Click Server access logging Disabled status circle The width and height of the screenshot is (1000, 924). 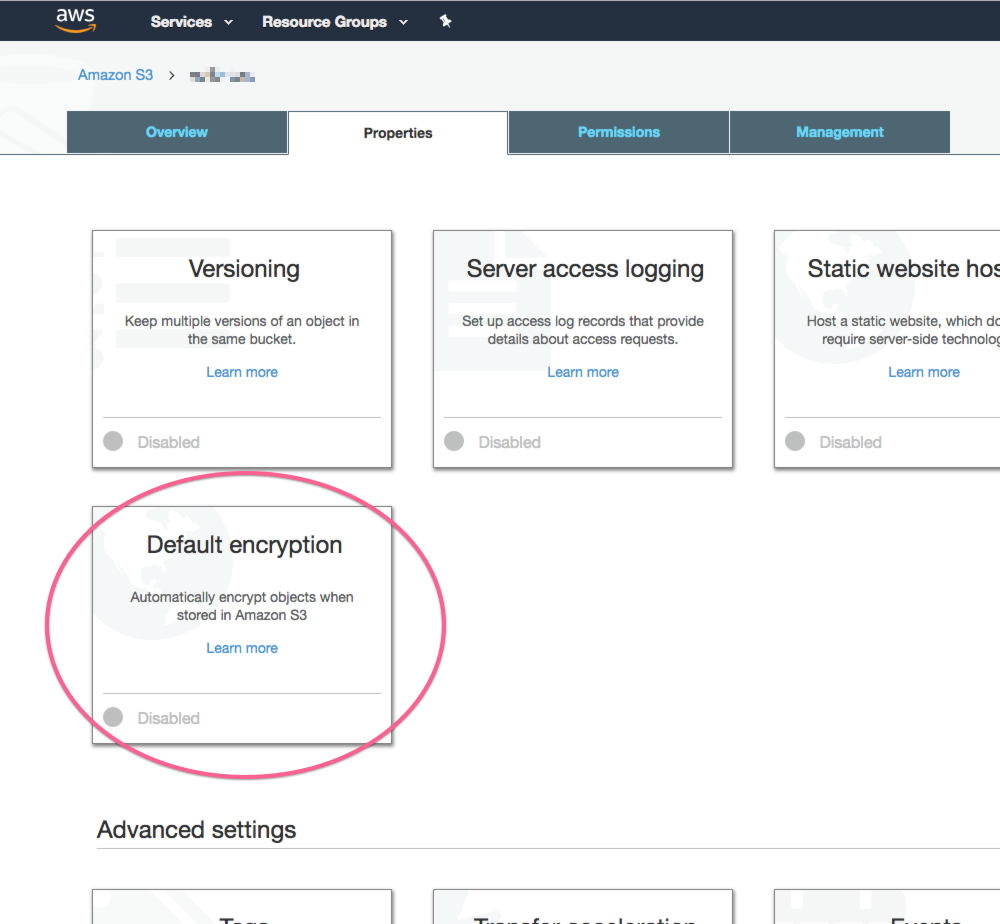coord(454,441)
